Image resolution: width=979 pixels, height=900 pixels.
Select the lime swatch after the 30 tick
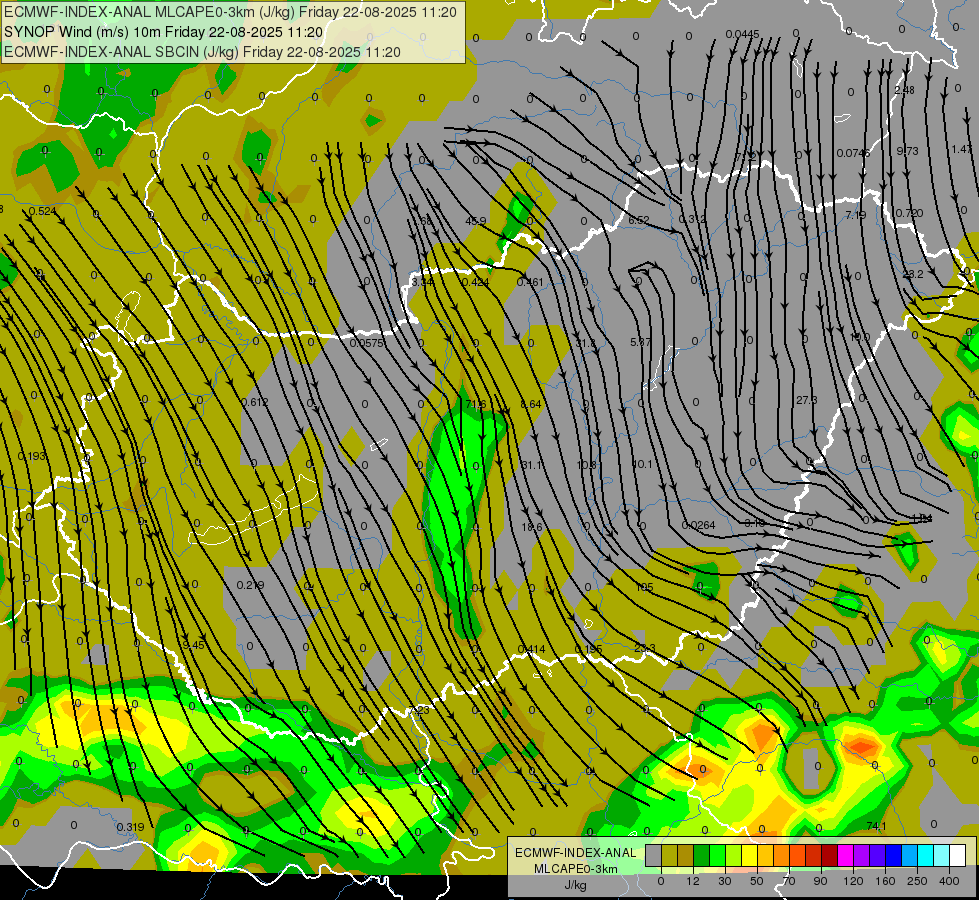tap(734, 856)
